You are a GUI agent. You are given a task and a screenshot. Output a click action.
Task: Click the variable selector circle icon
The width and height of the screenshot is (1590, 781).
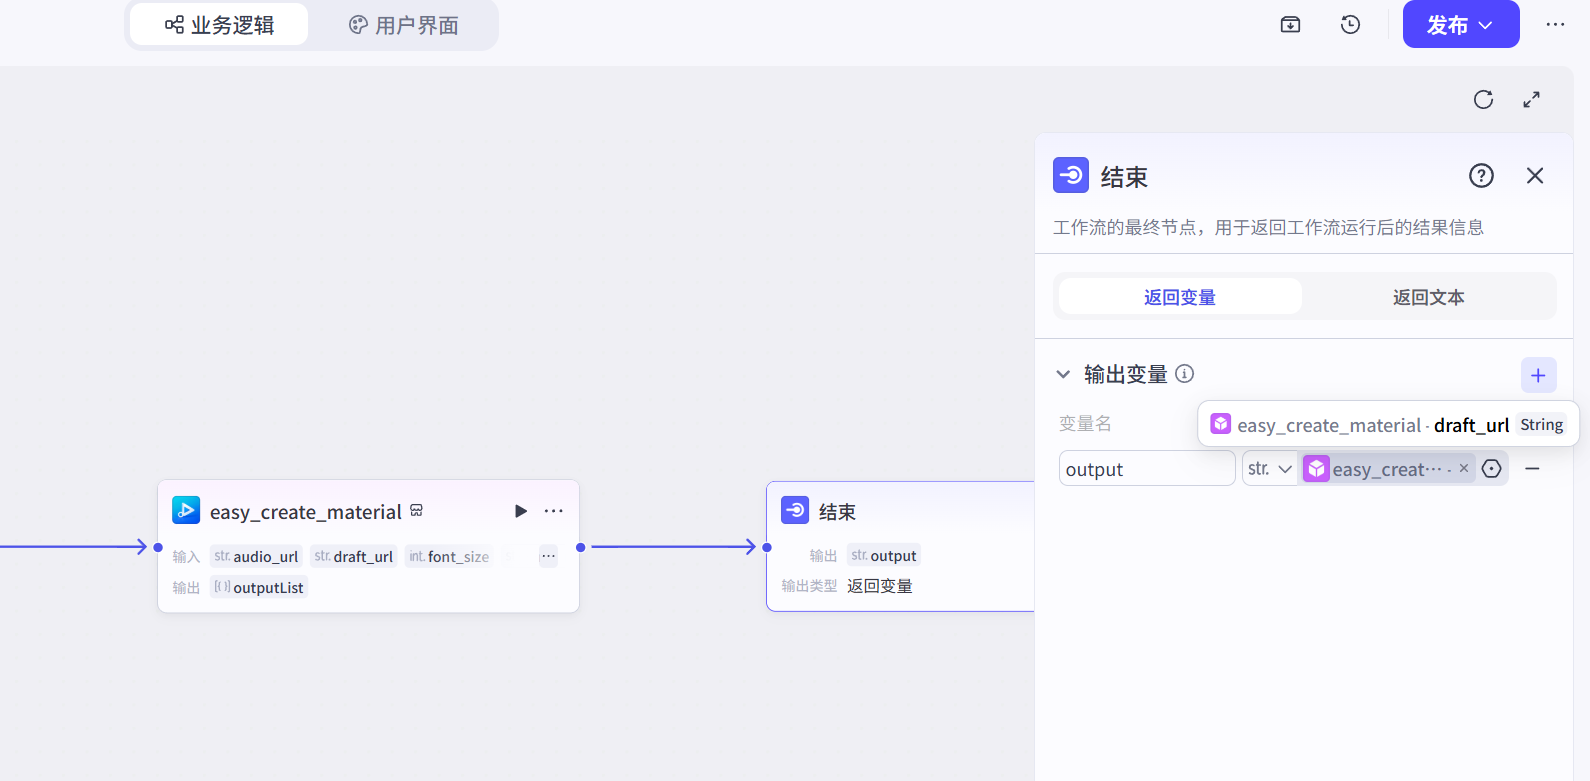tap(1492, 469)
